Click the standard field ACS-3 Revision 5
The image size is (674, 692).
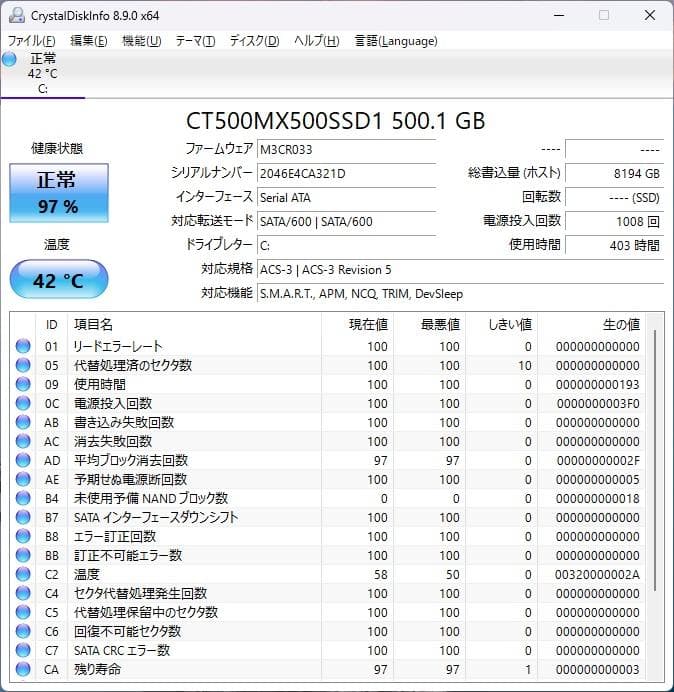pyautogui.click(x=460, y=269)
